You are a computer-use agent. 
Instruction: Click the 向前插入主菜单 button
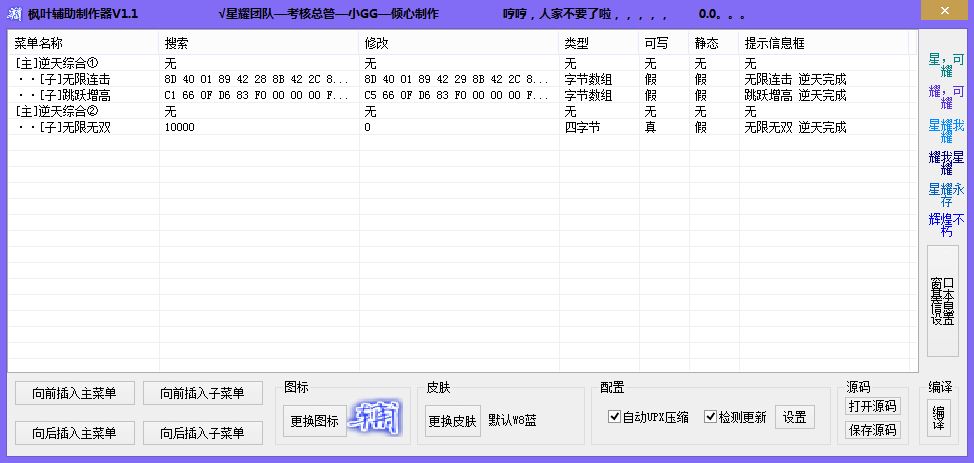click(x=75, y=393)
